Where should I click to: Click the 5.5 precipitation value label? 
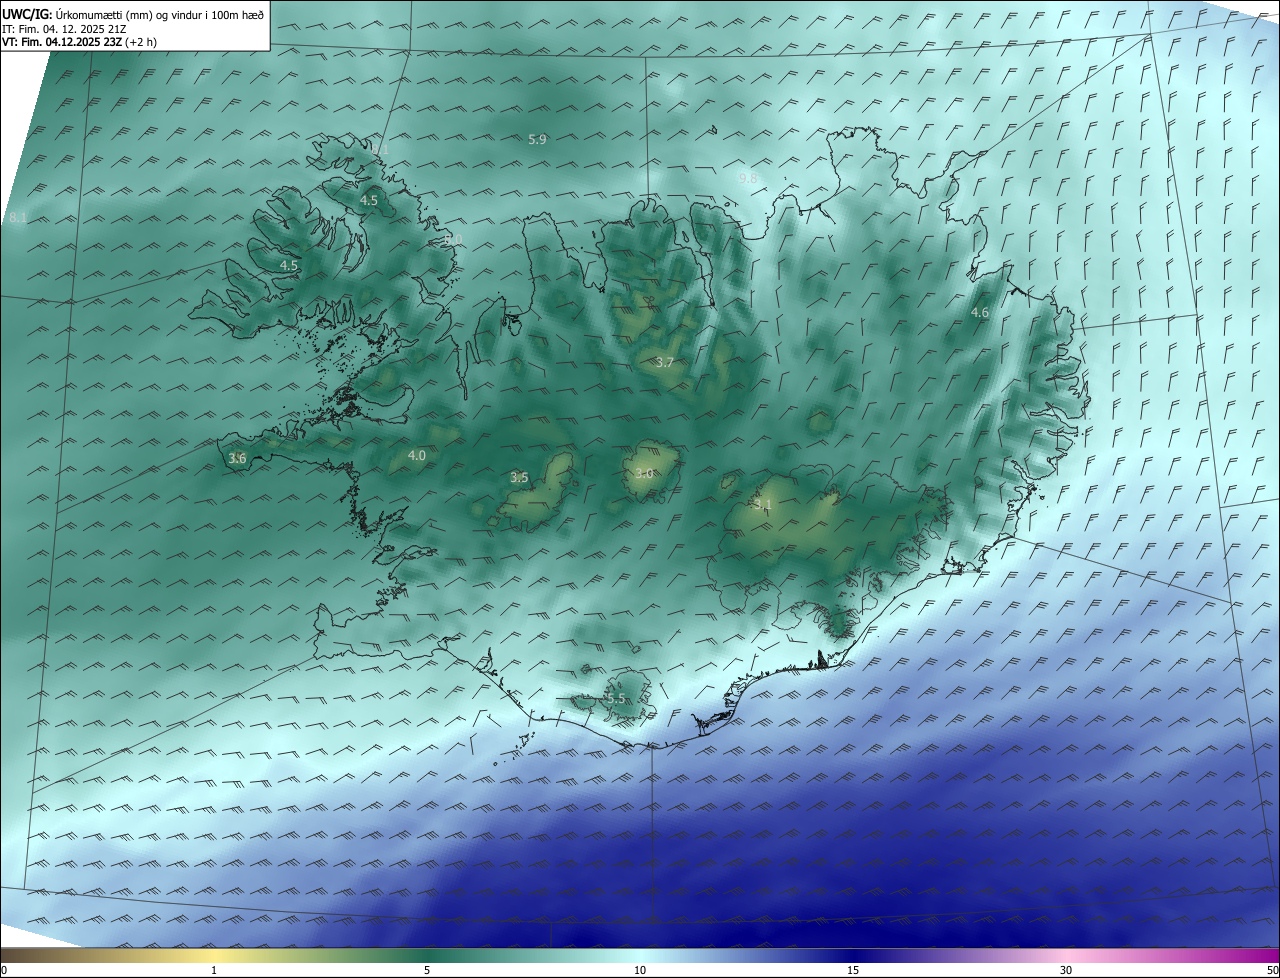point(616,698)
